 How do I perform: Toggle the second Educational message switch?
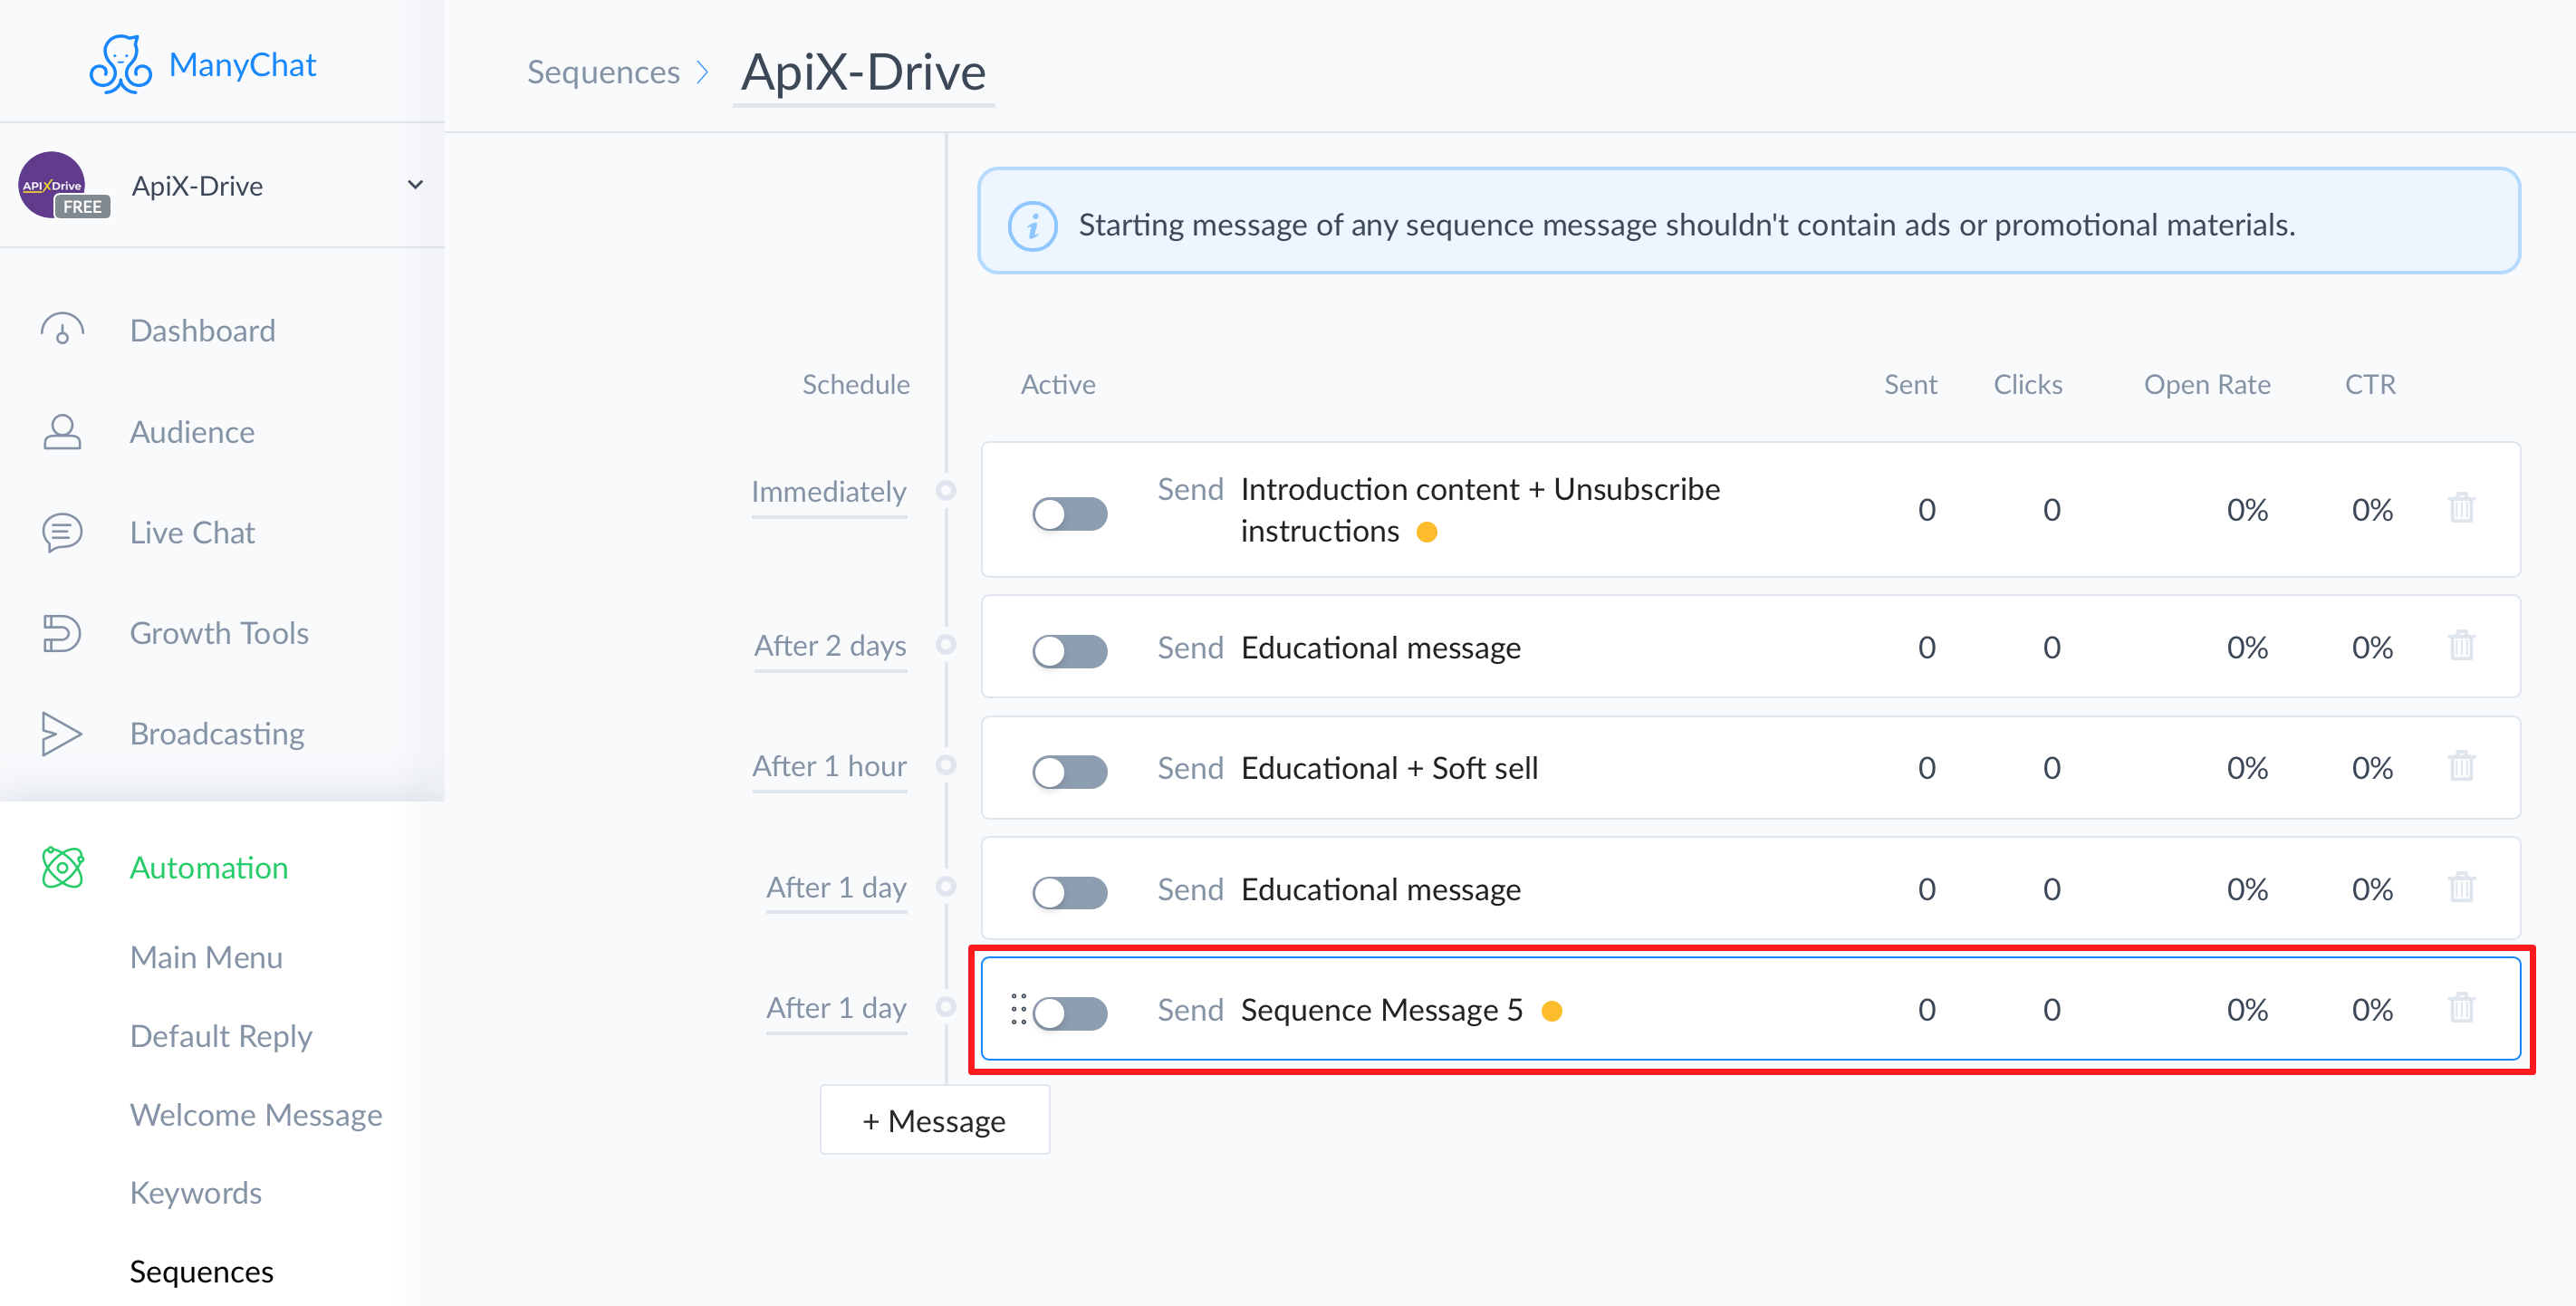1069,893
